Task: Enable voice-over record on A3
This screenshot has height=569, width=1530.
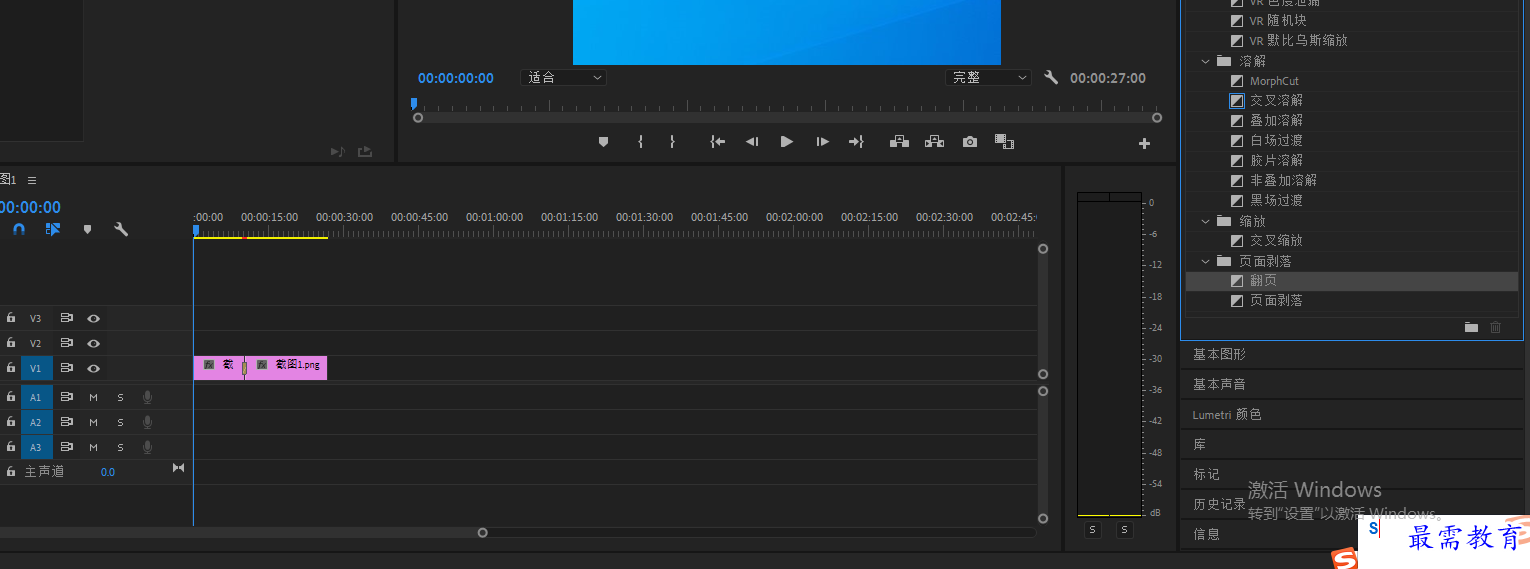Action: point(147,447)
